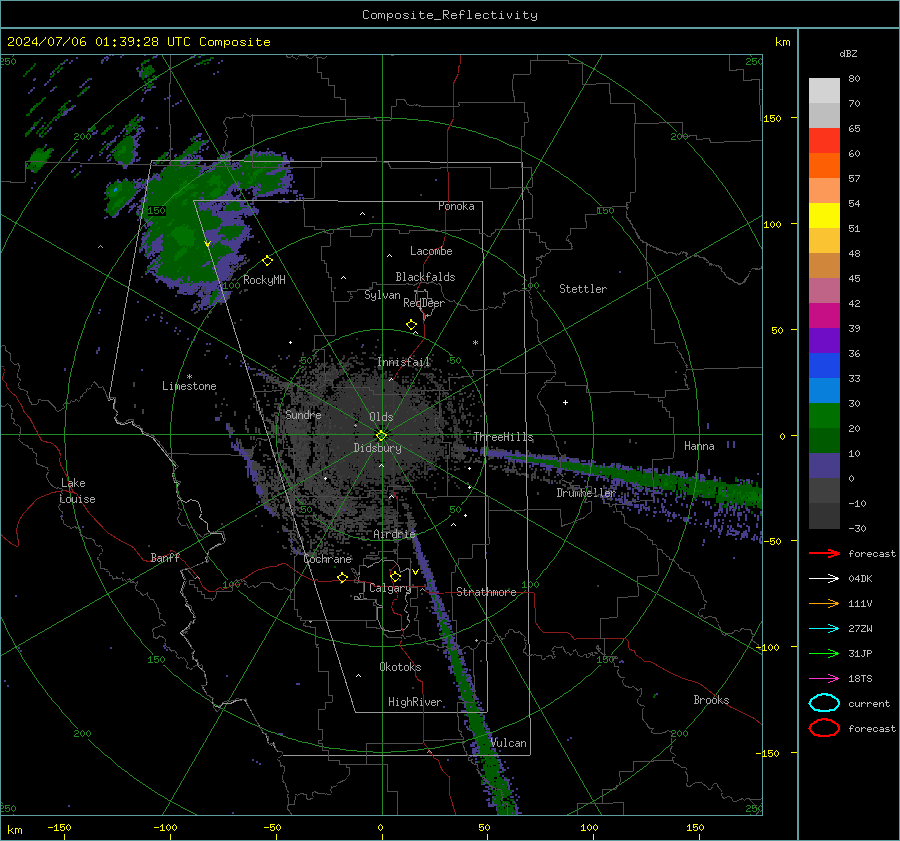900x841 pixels.
Task: Click the Lacombe city label
Action: coord(431,251)
